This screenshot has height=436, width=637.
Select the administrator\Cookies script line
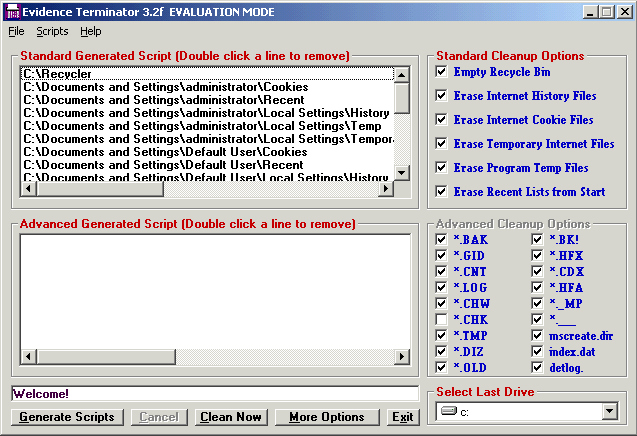[207, 87]
